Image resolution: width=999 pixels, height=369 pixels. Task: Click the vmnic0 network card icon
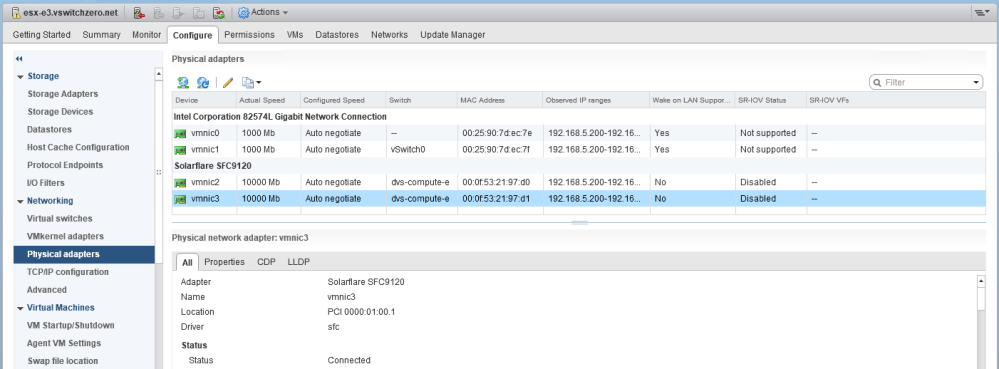click(180, 133)
